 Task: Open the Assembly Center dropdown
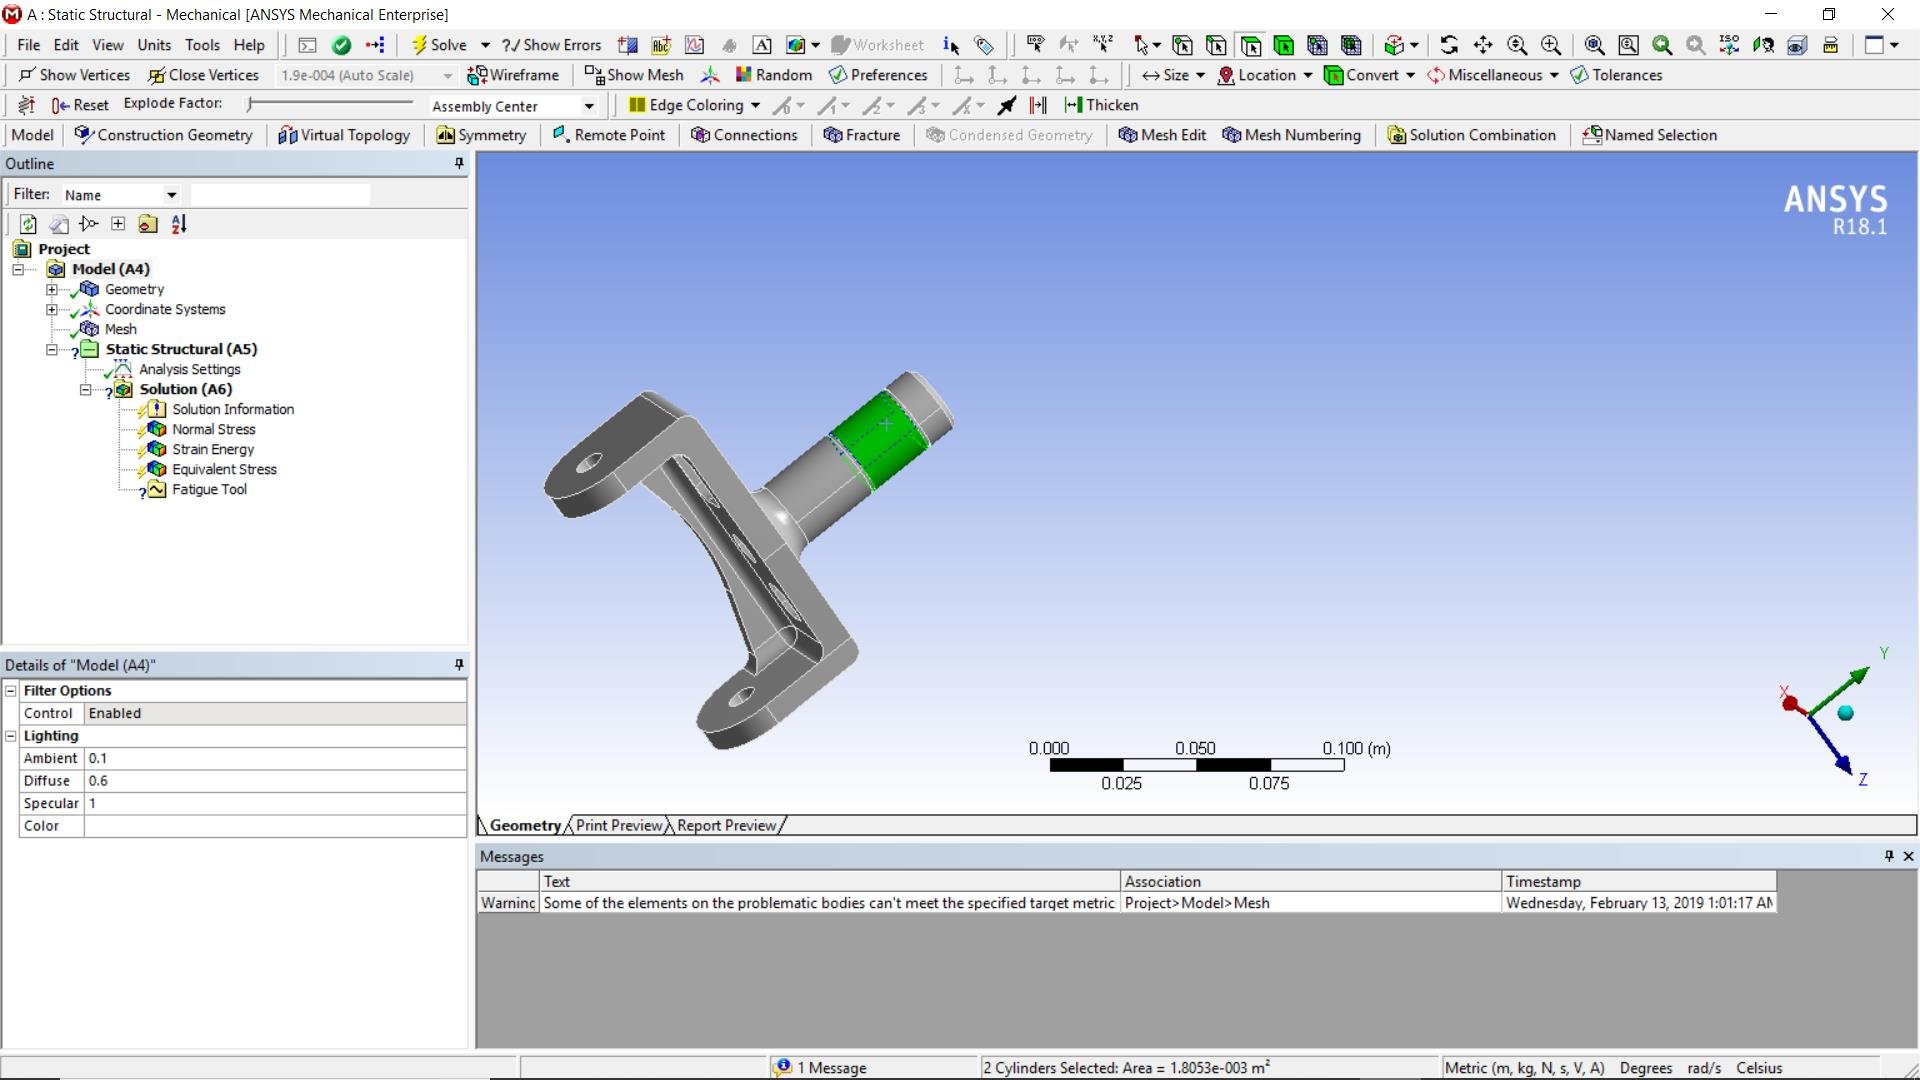click(589, 106)
